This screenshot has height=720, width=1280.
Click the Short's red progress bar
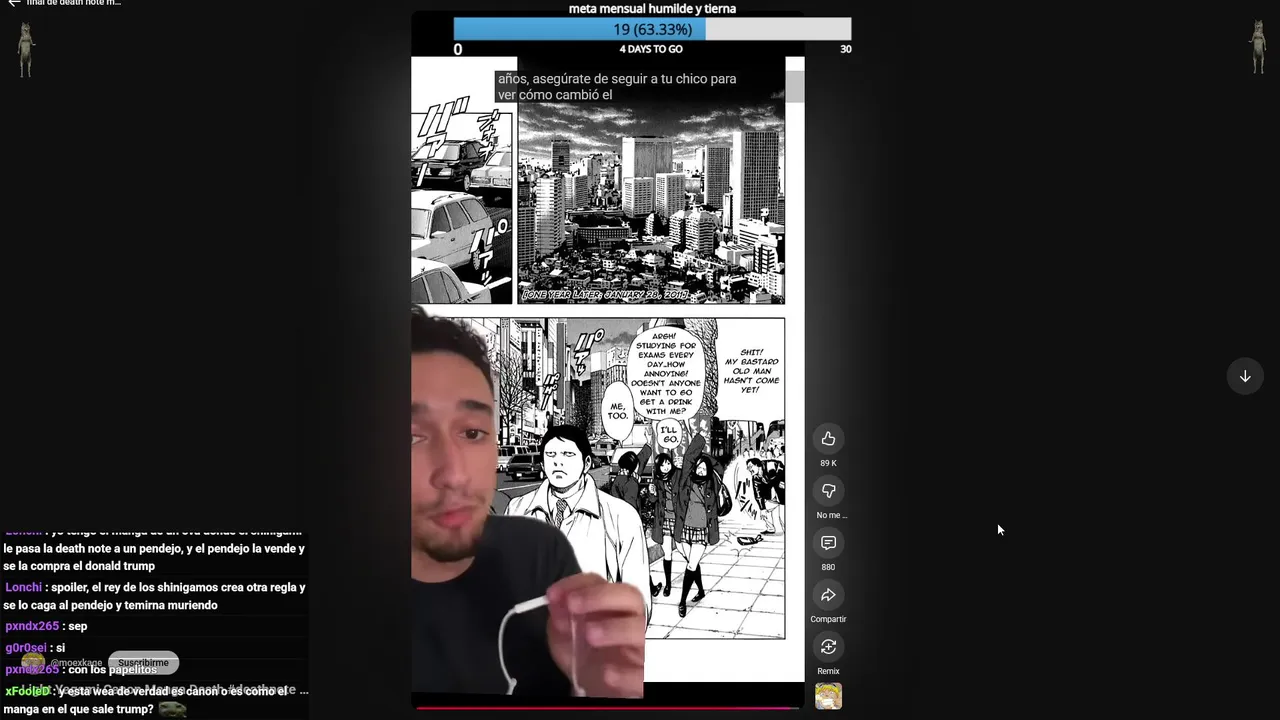(607, 708)
